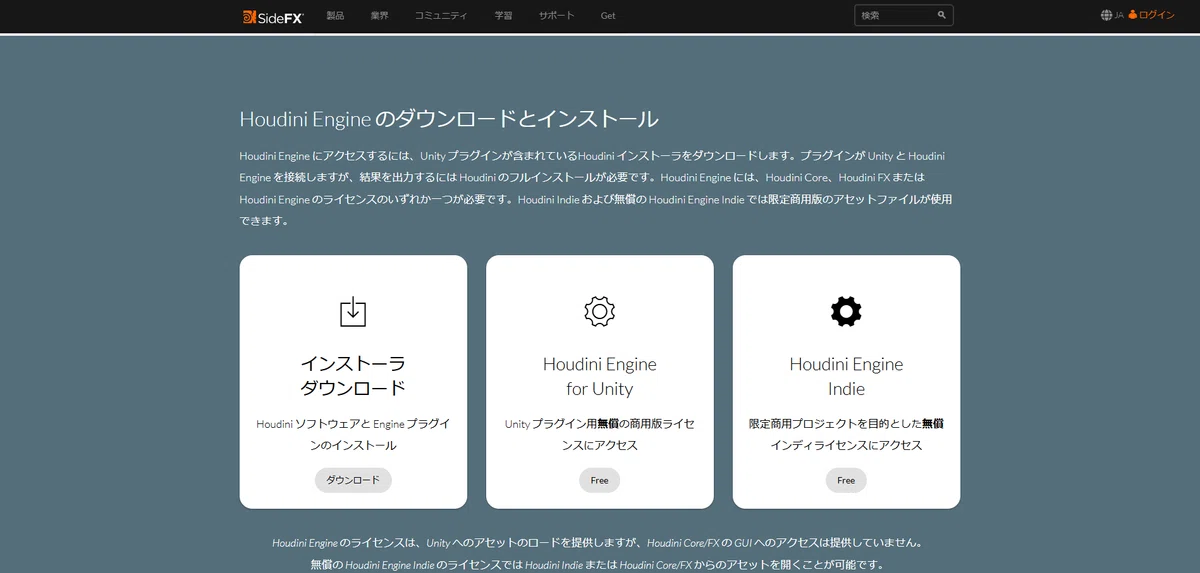Click the magnifying glass search icon
The height and width of the screenshot is (573, 1200).
point(941,15)
